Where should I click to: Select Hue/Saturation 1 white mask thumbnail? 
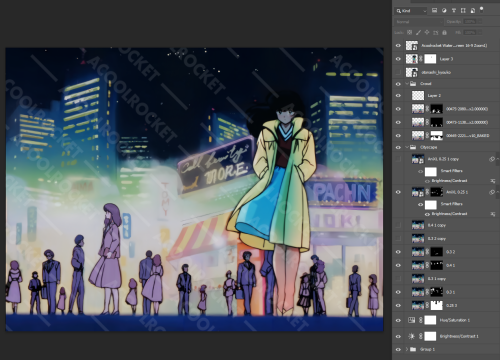[430, 320]
